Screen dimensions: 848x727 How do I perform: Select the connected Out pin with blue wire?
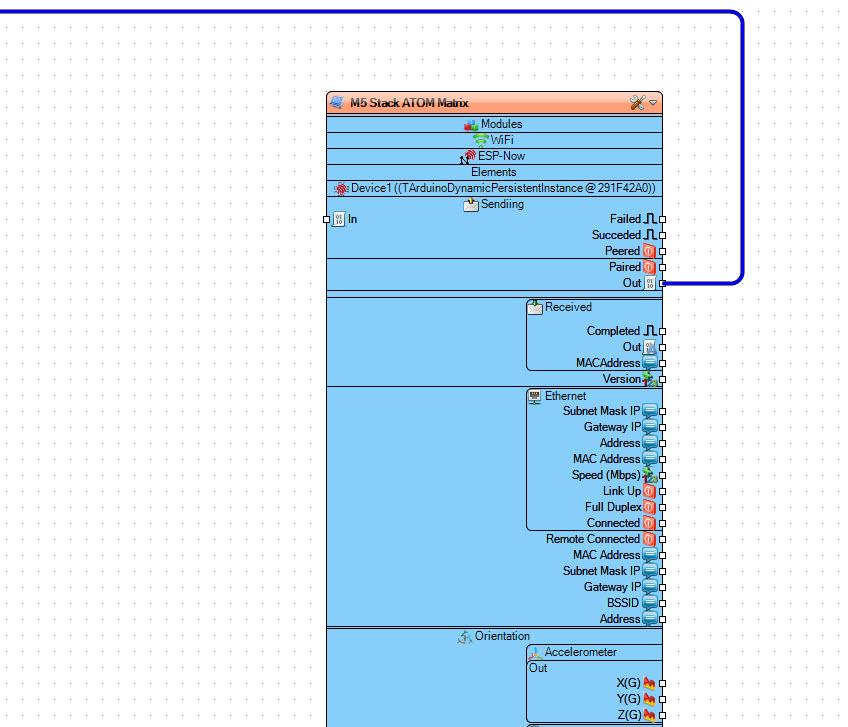tap(662, 283)
